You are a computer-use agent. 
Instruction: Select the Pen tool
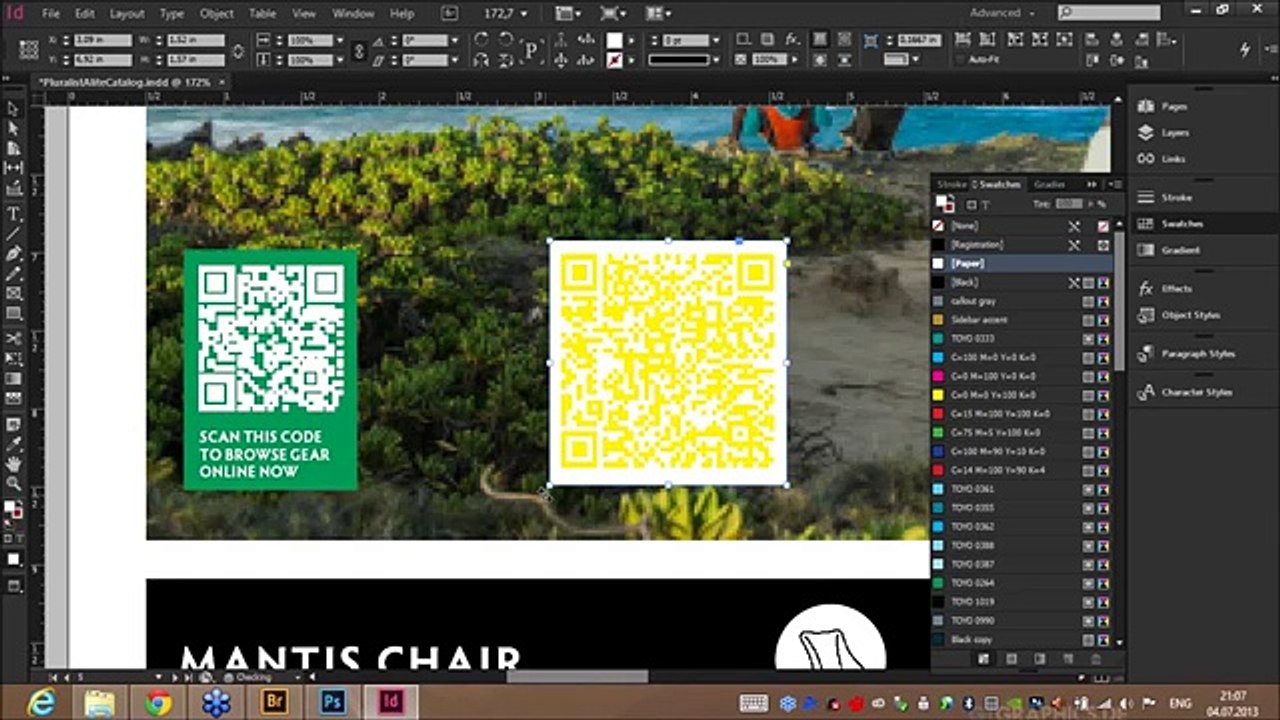(13, 254)
